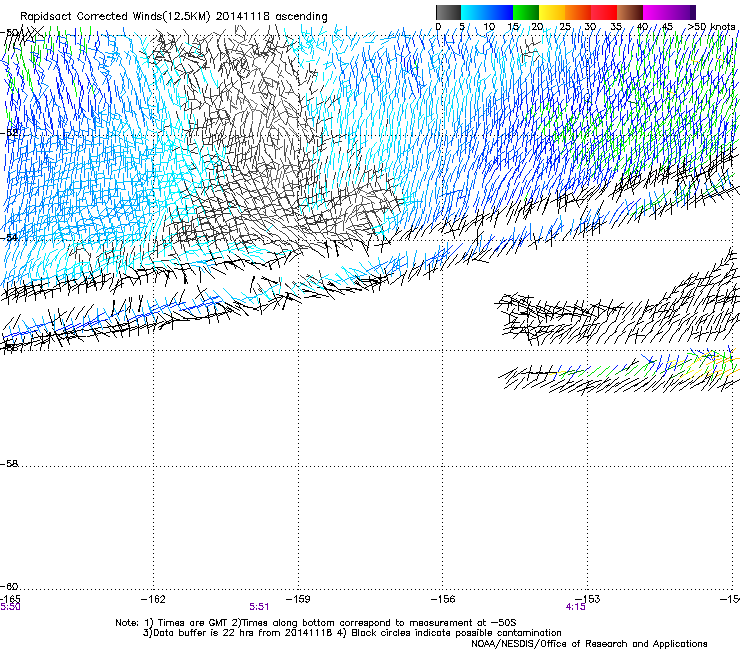
Task: Click the '-156' longitude axis label
Action: click(443, 599)
